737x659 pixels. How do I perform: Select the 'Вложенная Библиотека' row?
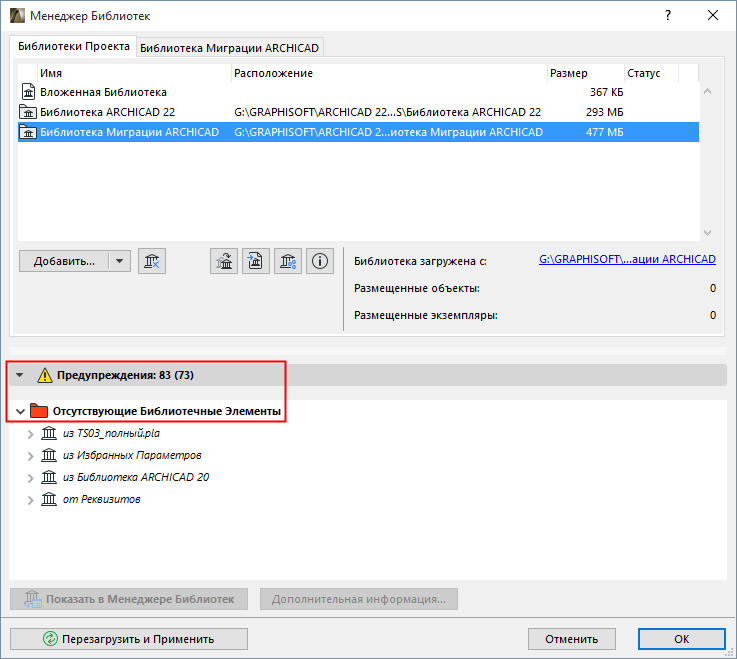click(x=358, y=92)
